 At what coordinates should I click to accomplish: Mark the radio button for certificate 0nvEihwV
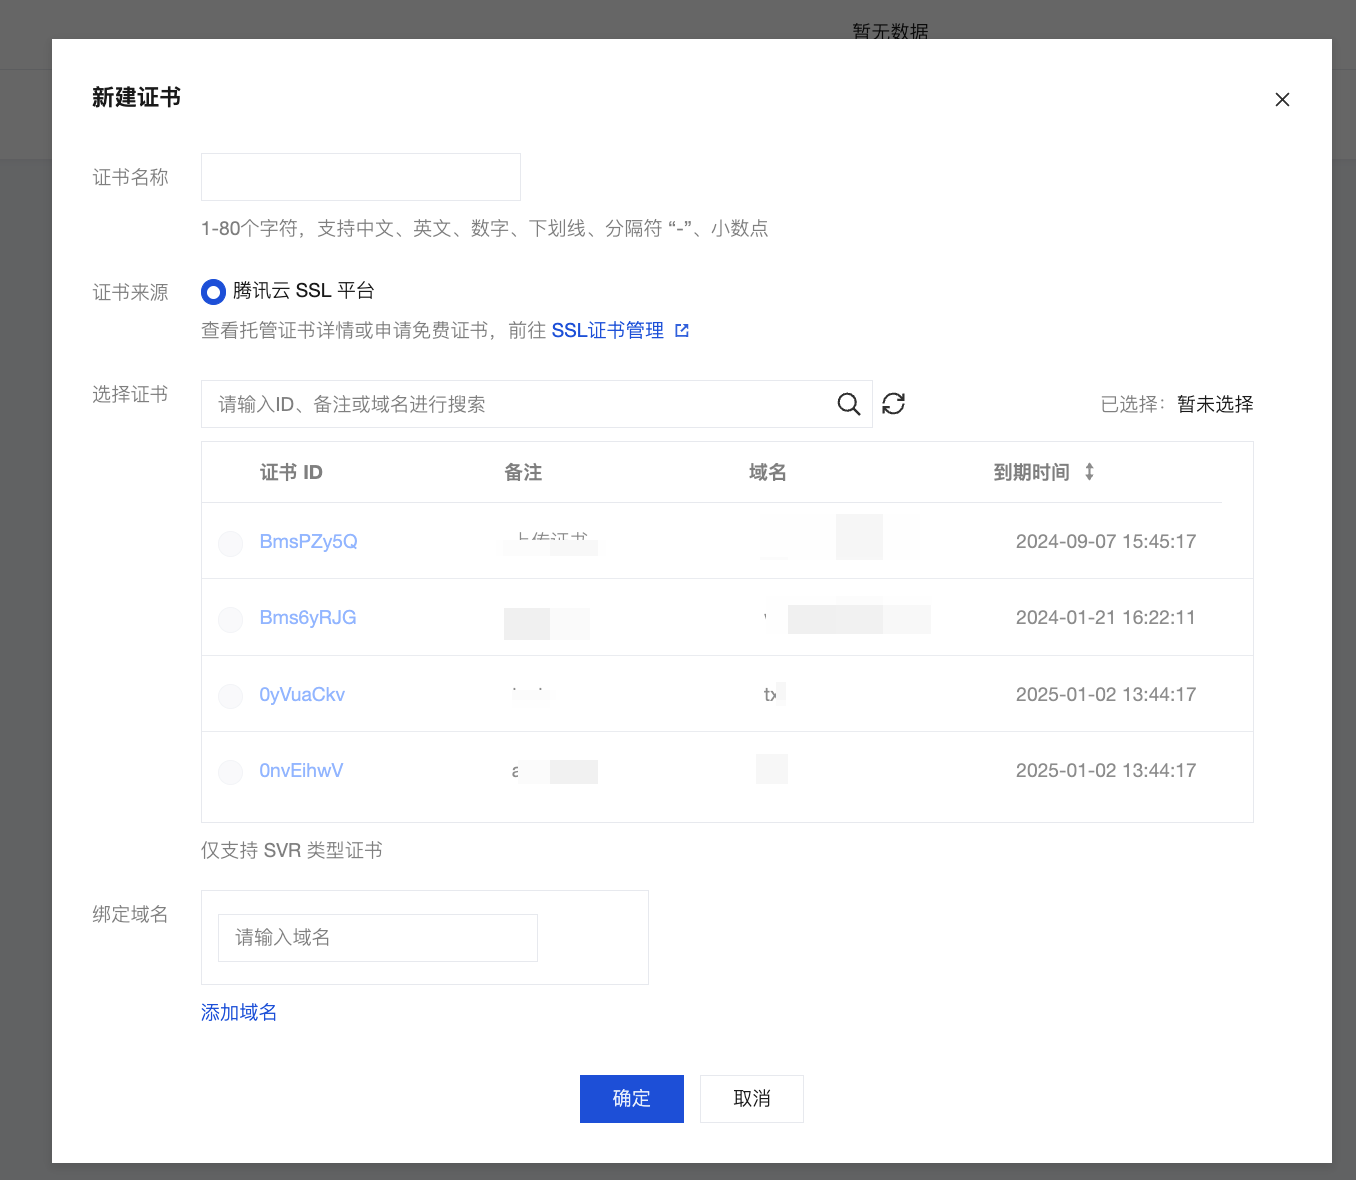[231, 772]
